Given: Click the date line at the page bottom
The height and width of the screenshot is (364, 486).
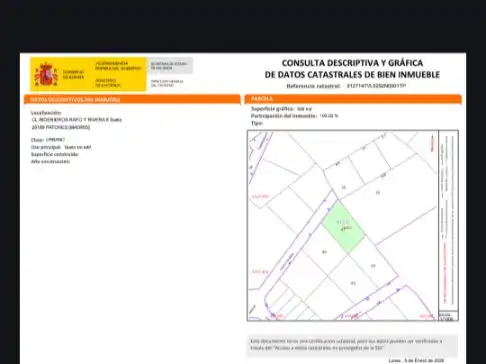Looking at the screenshot, I should [x=416, y=360].
